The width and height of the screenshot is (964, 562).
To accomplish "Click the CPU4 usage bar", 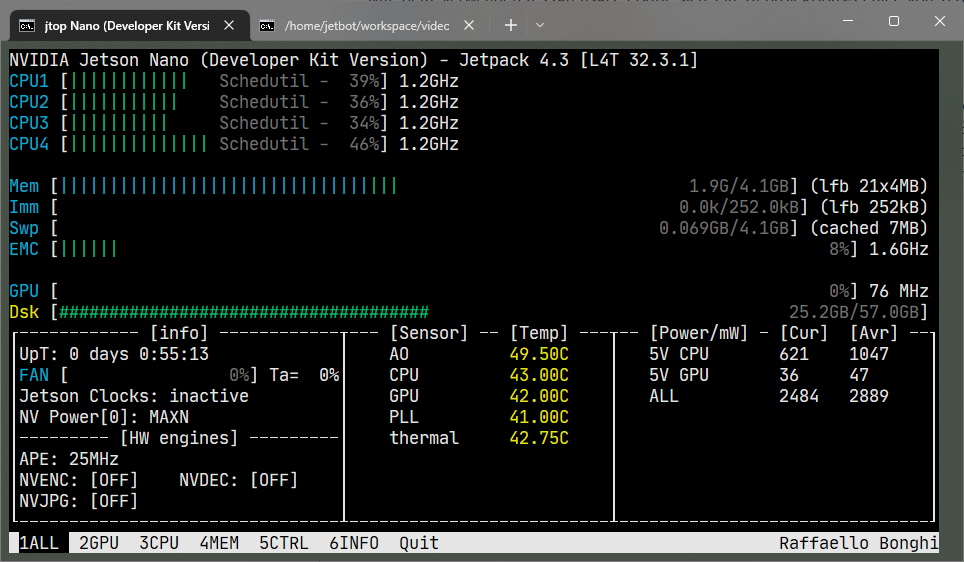I will pos(138,144).
